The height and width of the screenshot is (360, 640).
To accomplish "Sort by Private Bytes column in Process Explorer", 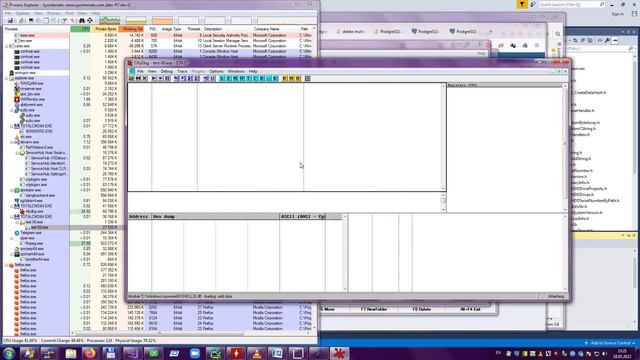I will [x=105, y=29].
